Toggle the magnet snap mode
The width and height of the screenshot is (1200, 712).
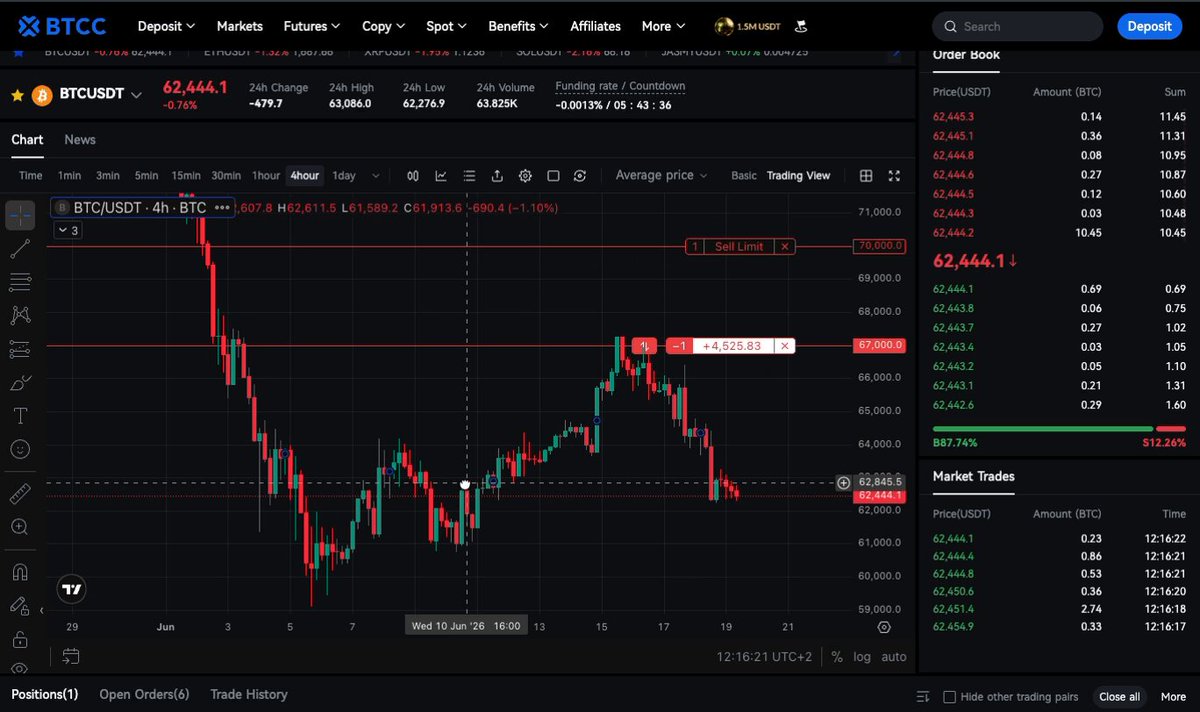pos(20,572)
